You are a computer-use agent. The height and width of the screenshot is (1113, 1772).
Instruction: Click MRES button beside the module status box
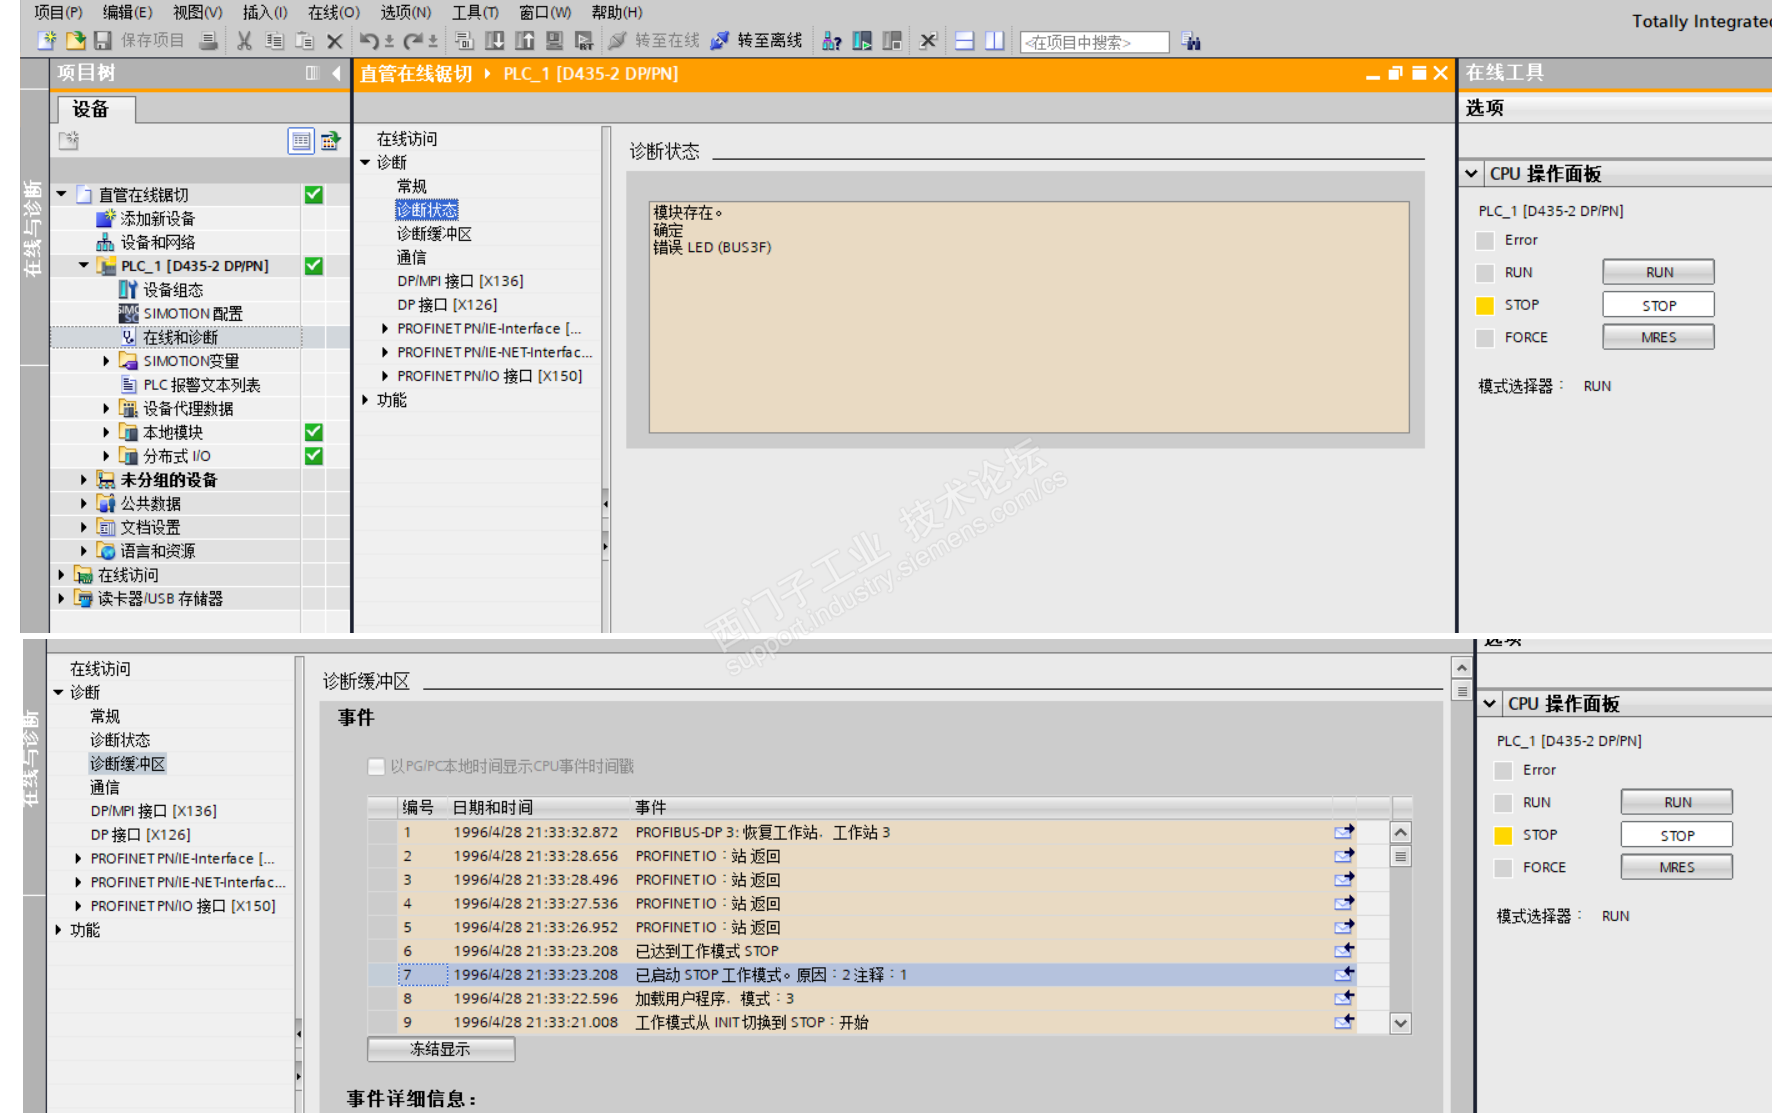point(1658,337)
